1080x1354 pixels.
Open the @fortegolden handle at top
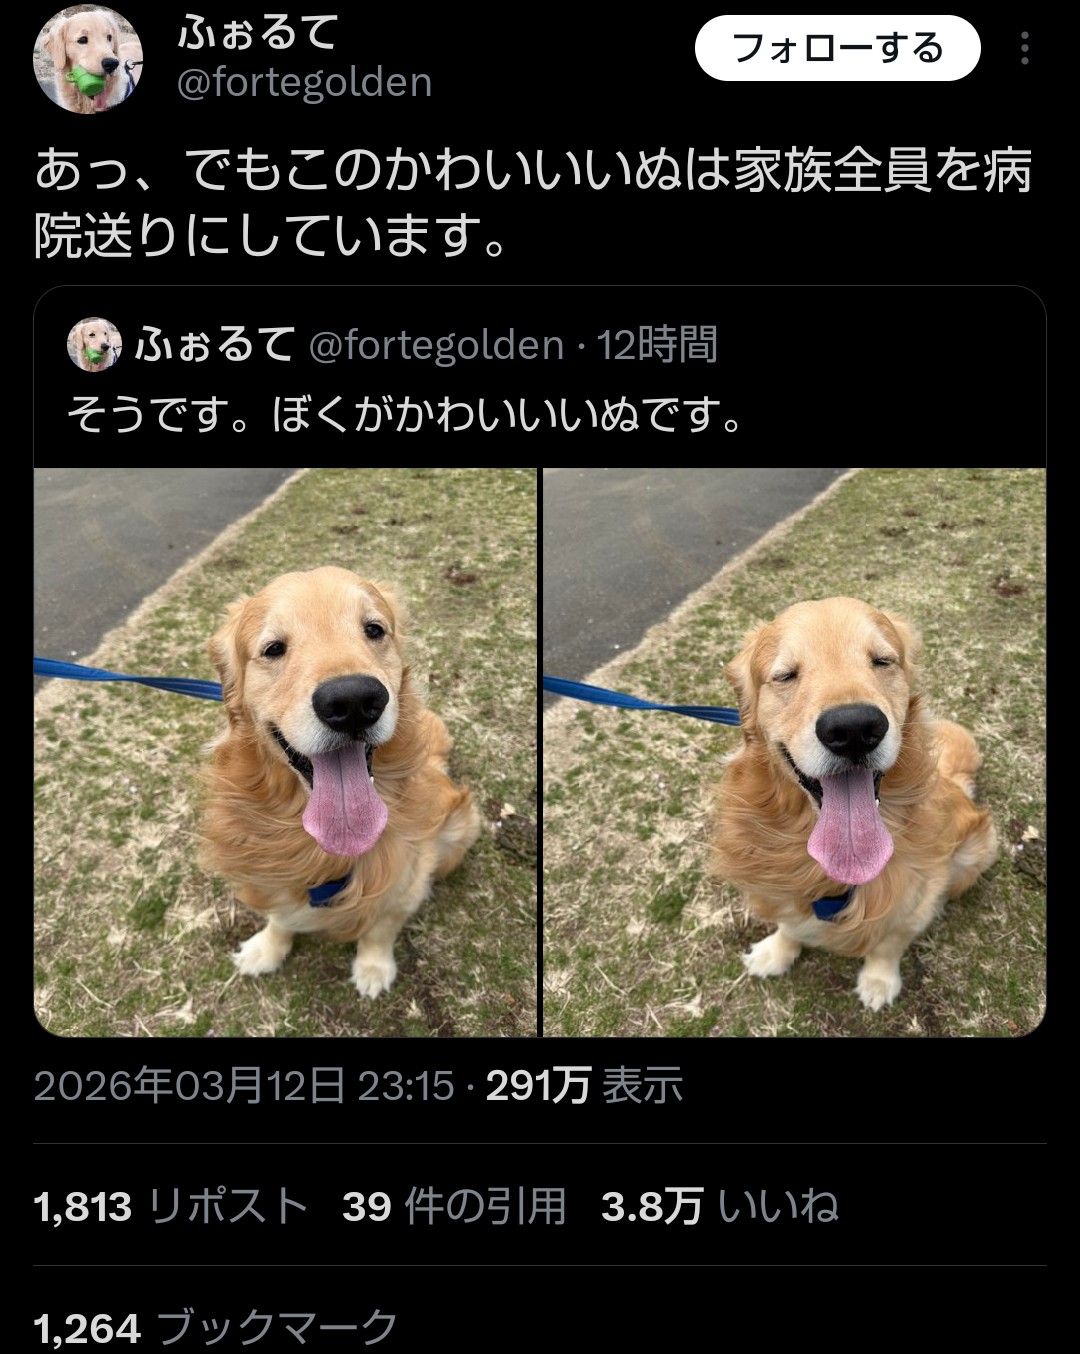pyautogui.click(x=305, y=82)
